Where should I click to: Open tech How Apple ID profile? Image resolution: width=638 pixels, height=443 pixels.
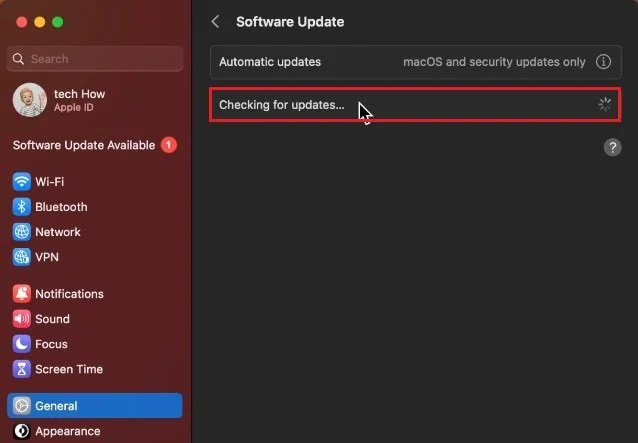coord(59,100)
